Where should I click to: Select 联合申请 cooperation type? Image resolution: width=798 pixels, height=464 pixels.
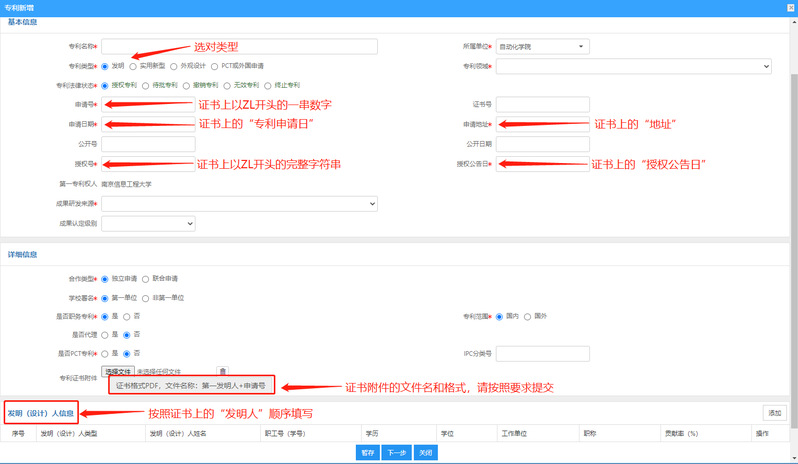[145, 278]
